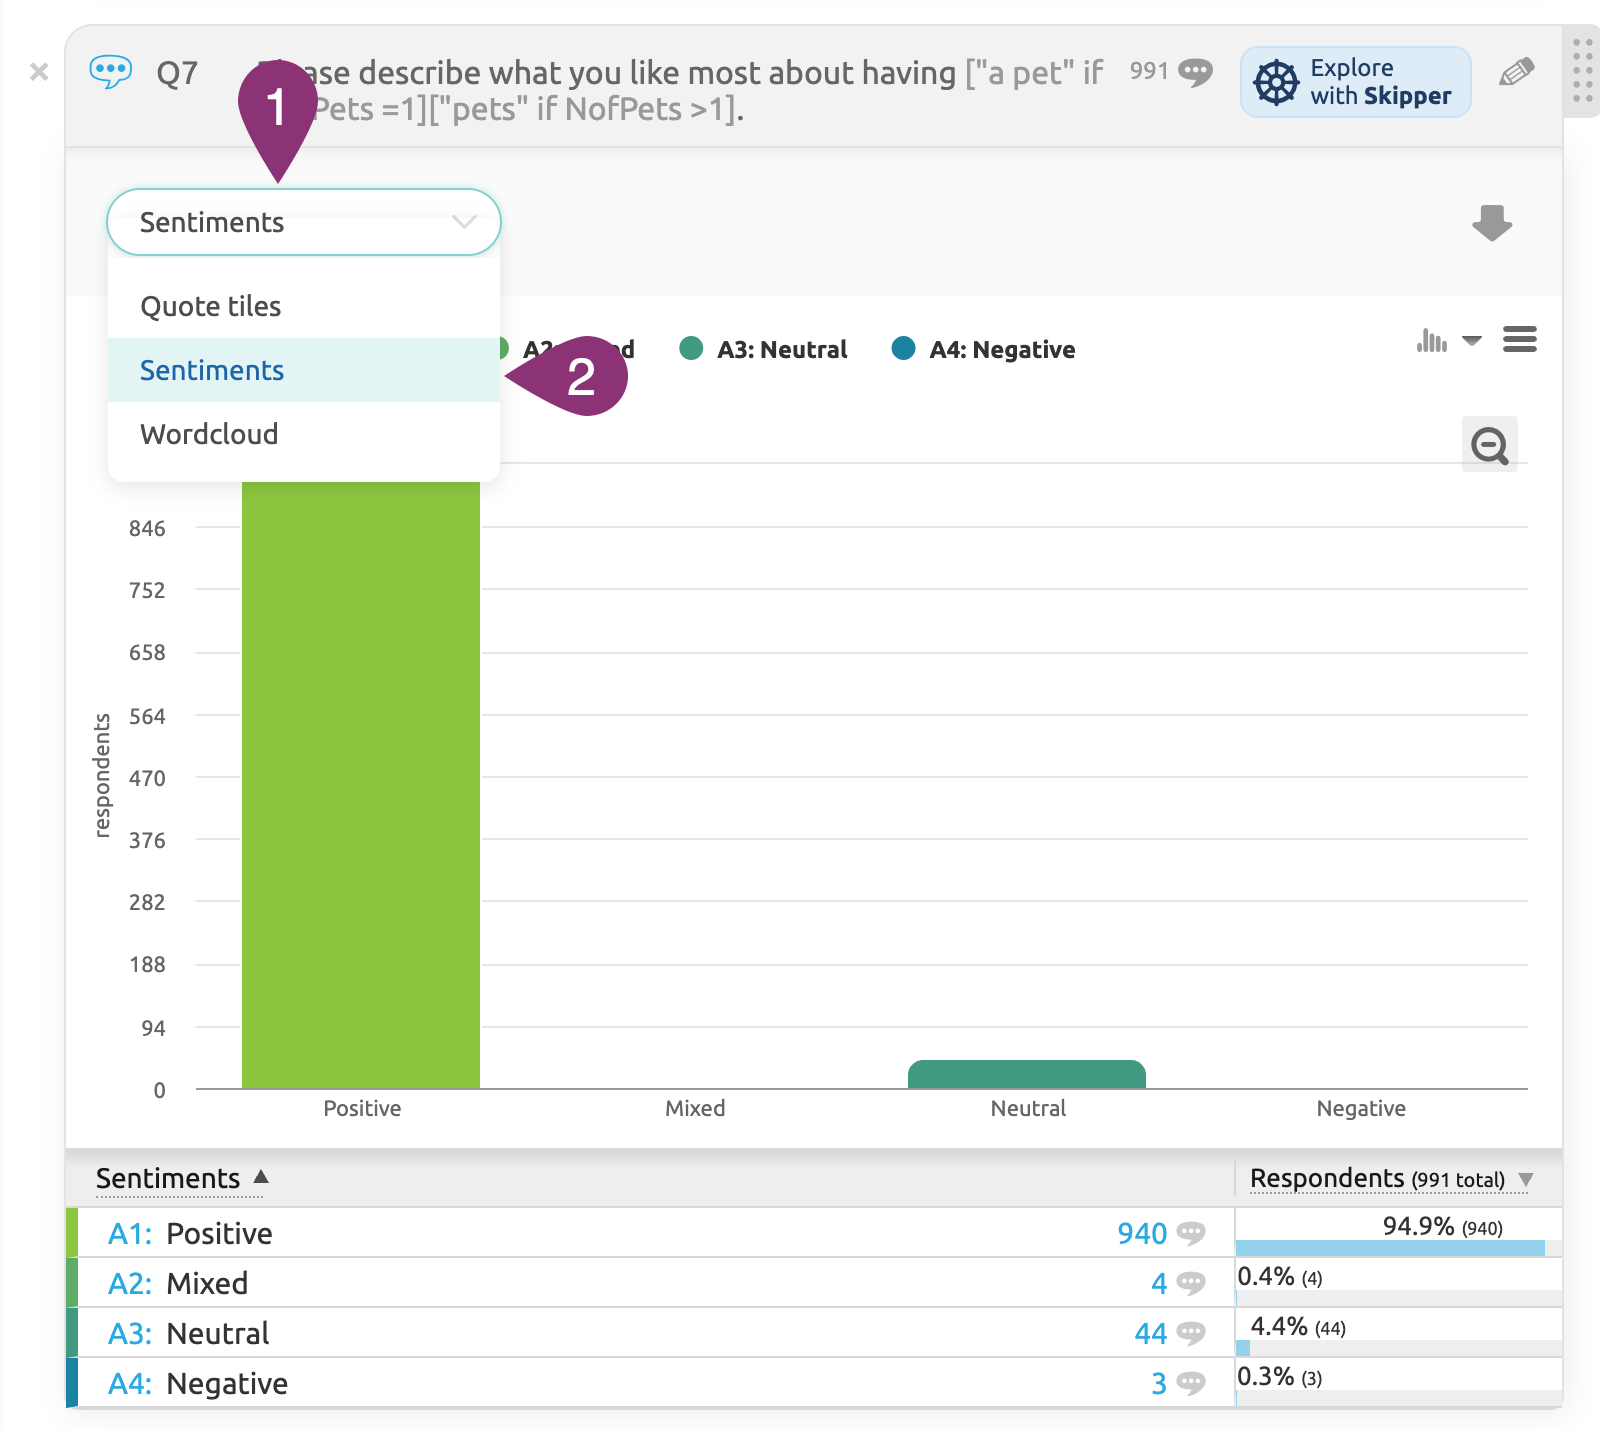The image size is (1600, 1430).
Task: Toggle the A4: Negative series in the legend
Action: [x=983, y=349]
